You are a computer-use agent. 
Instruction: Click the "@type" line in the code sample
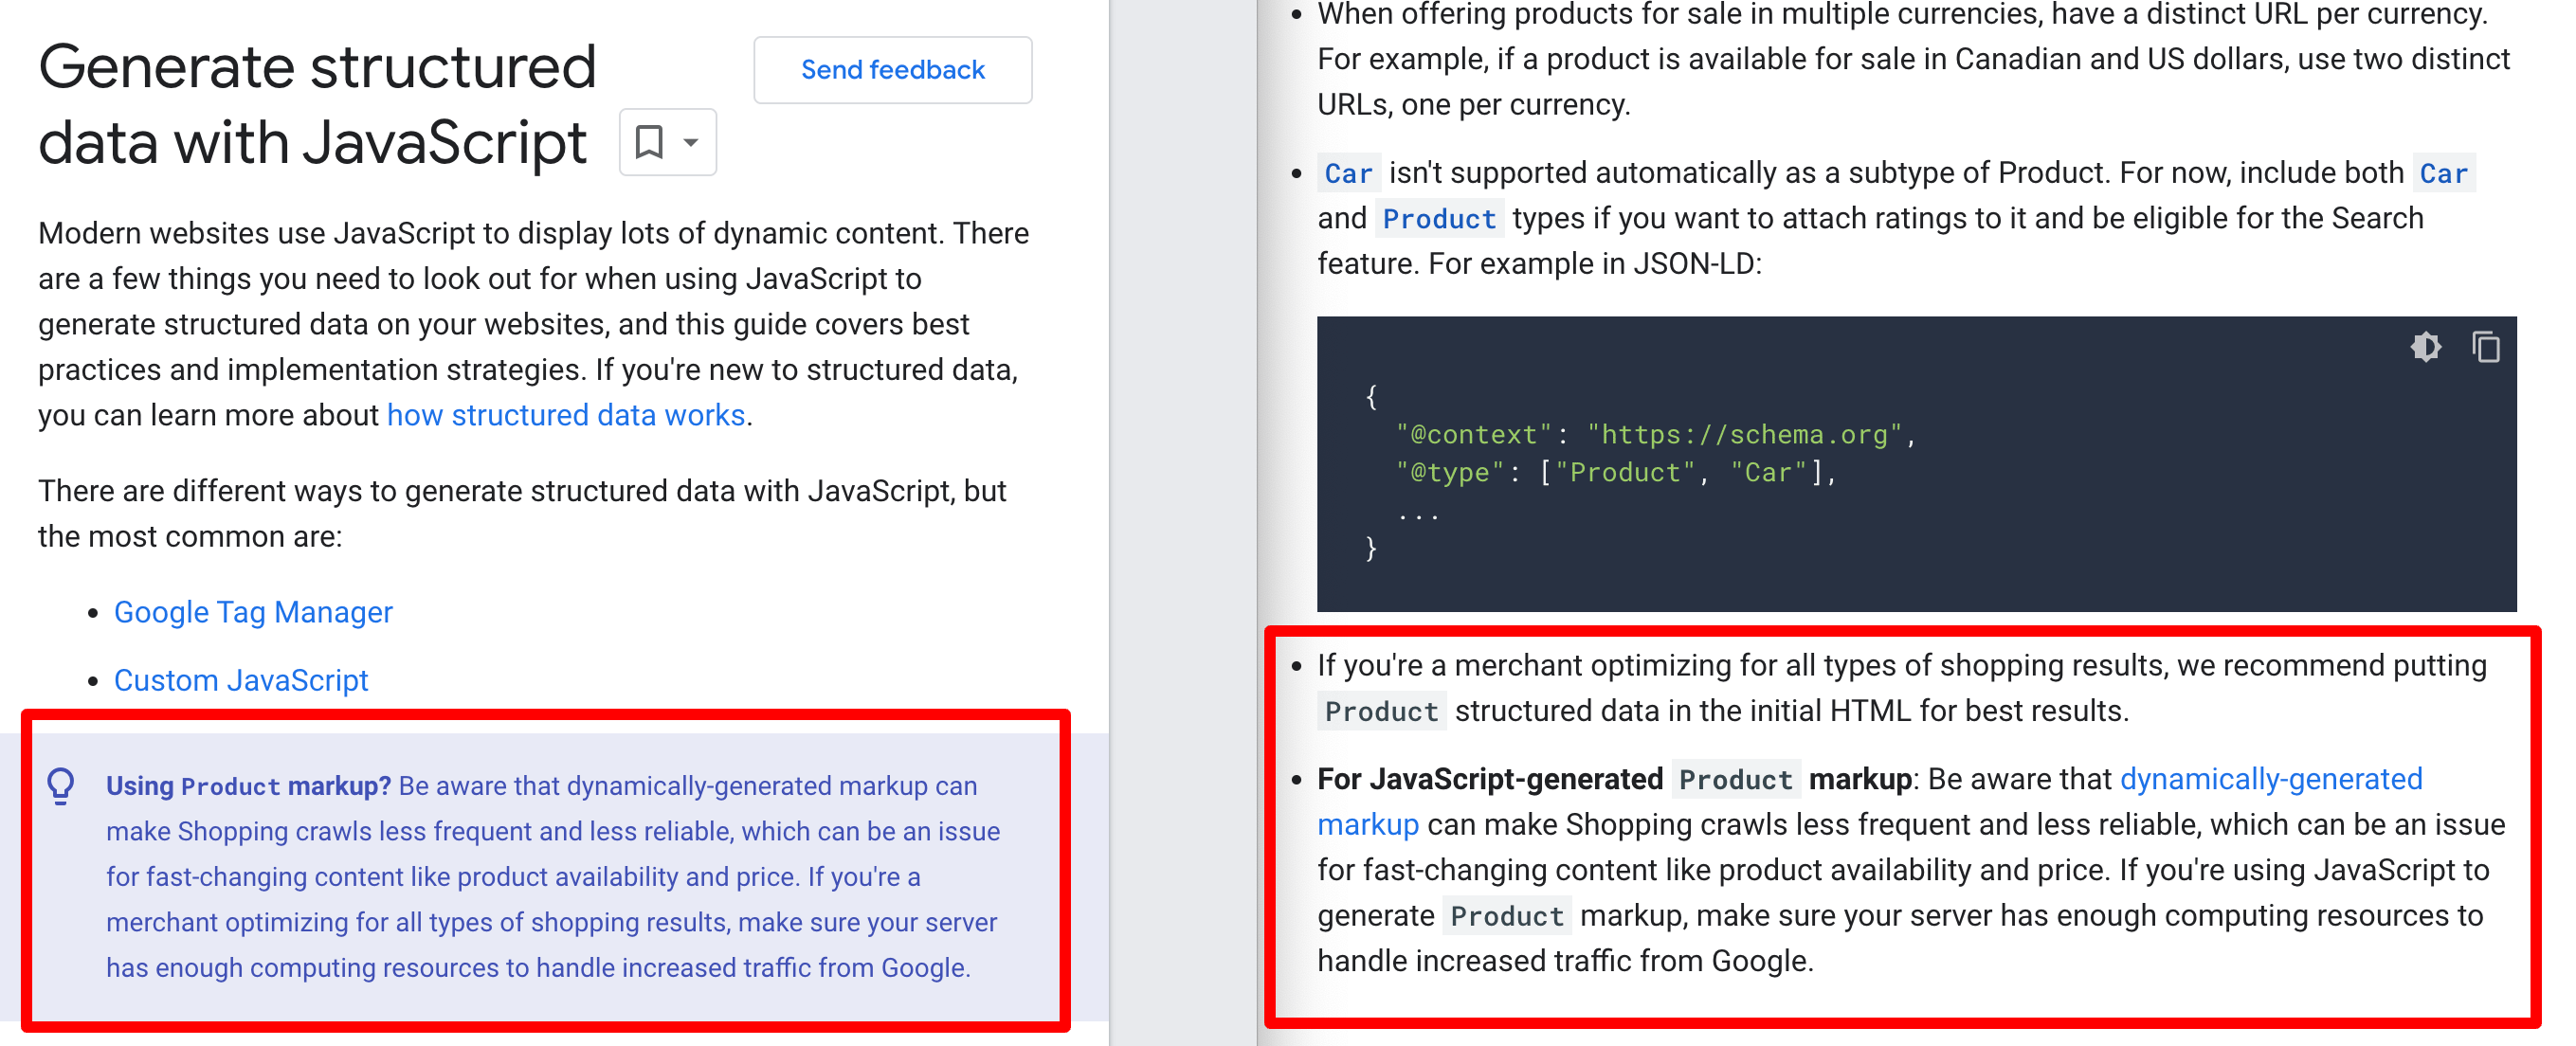click(x=1600, y=471)
